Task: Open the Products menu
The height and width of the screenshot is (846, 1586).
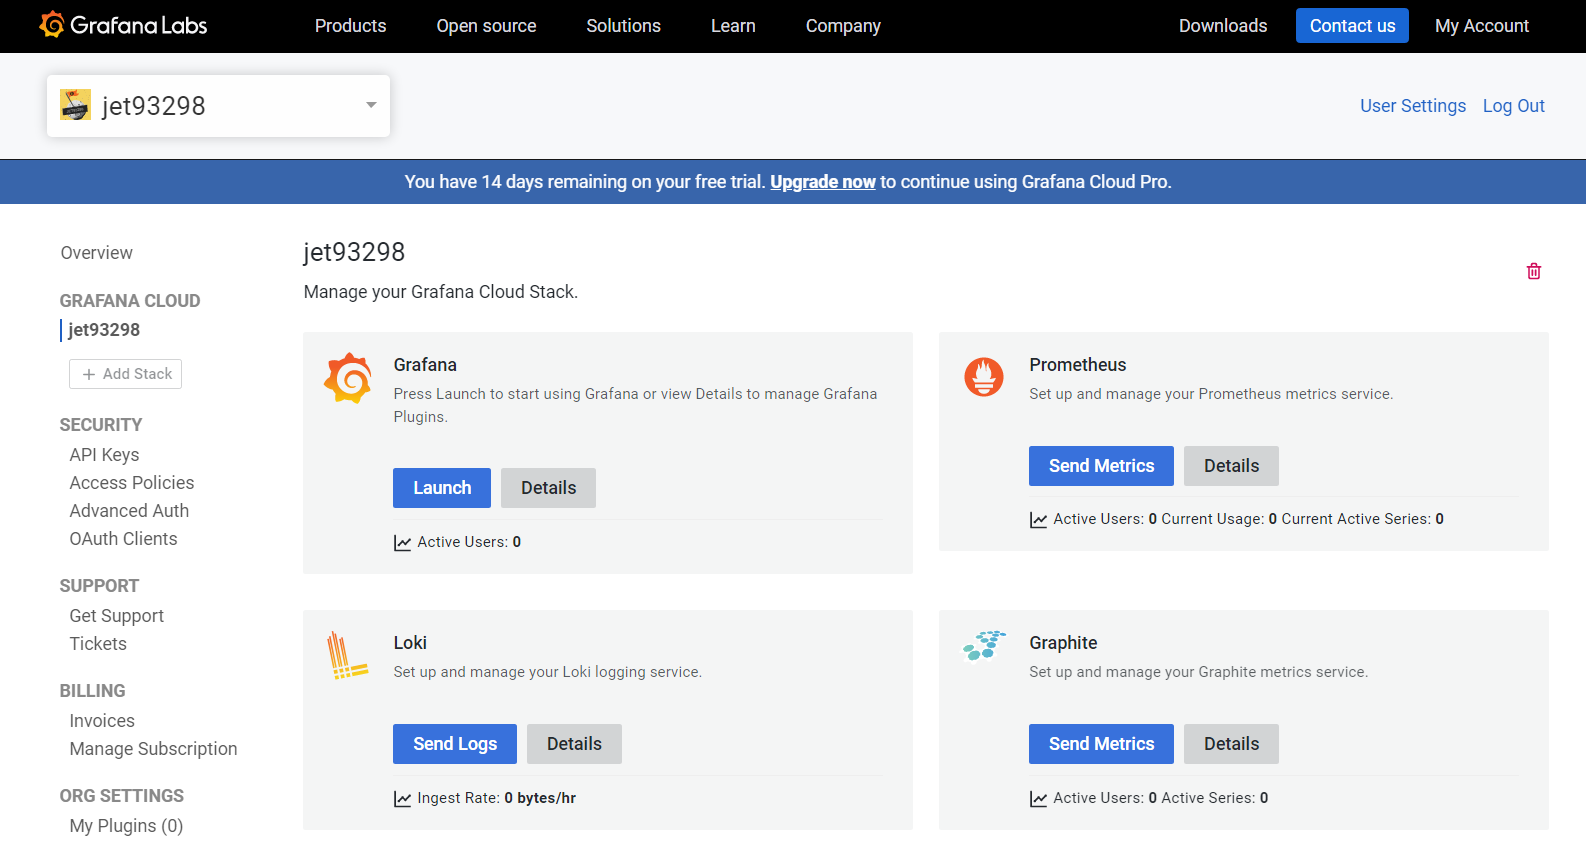Action: tap(350, 26)
